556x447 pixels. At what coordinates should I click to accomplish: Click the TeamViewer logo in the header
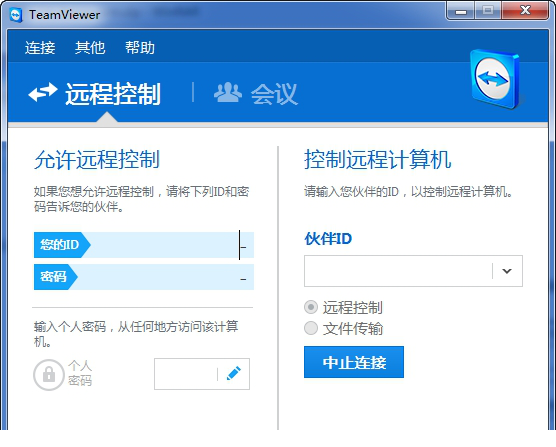point(495,79)
